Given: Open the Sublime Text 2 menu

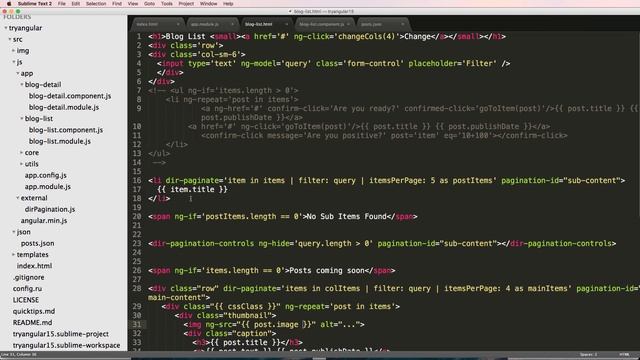Looking at the screenshot, I should pos(35,4).
